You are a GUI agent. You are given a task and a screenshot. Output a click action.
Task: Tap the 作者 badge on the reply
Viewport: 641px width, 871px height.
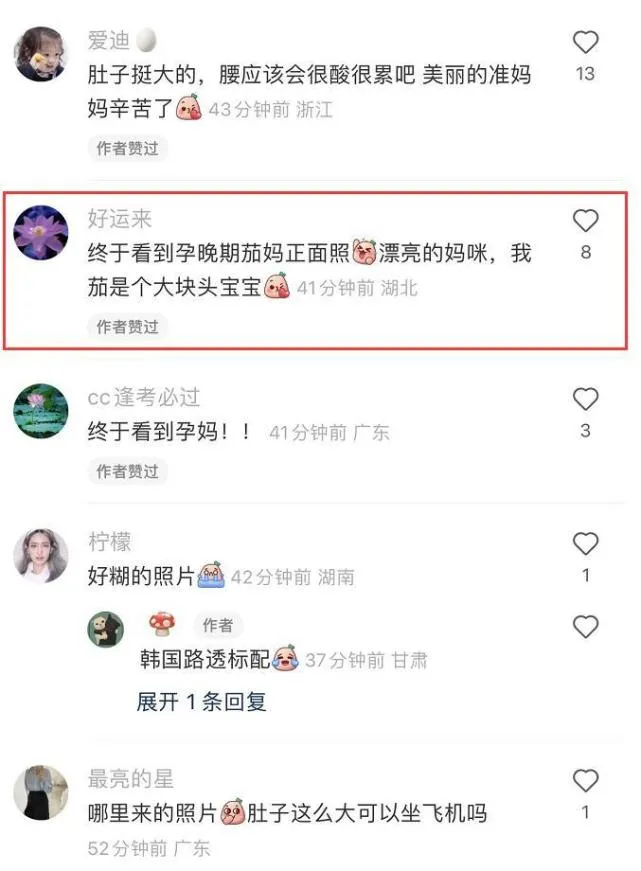(x=217, y=625)
